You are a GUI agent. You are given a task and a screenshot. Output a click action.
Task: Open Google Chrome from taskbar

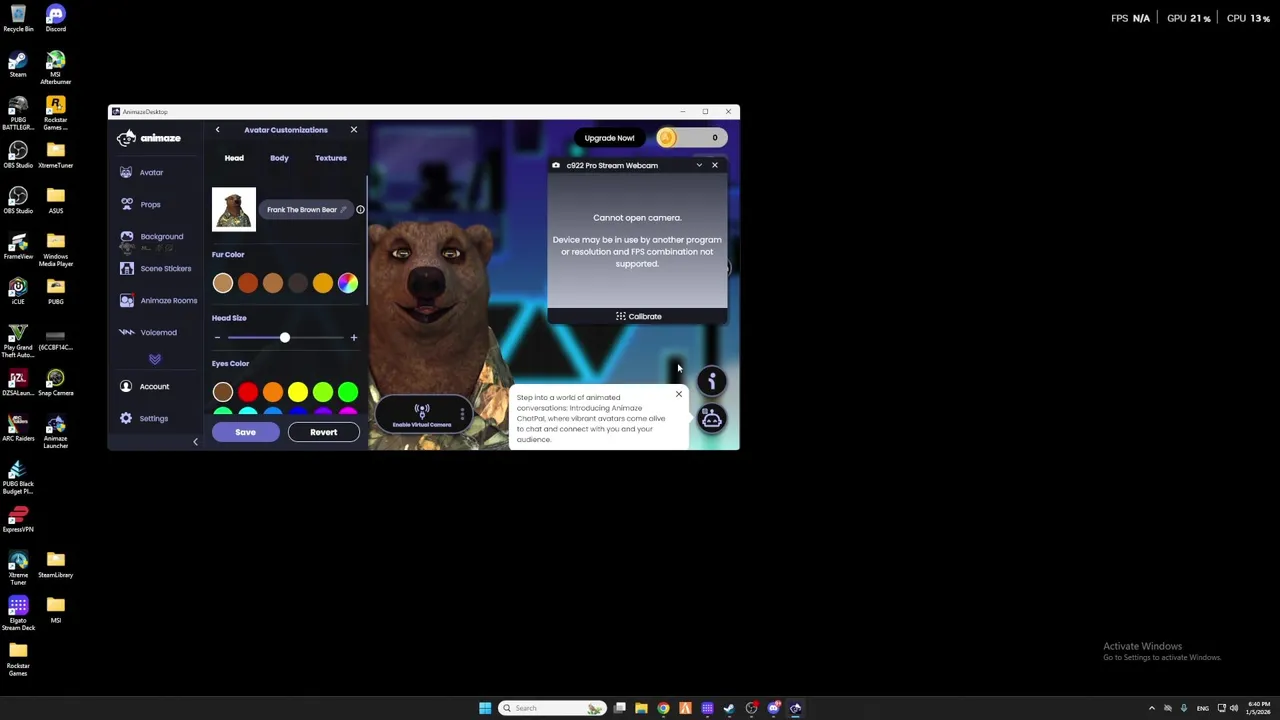coord(663,708)
